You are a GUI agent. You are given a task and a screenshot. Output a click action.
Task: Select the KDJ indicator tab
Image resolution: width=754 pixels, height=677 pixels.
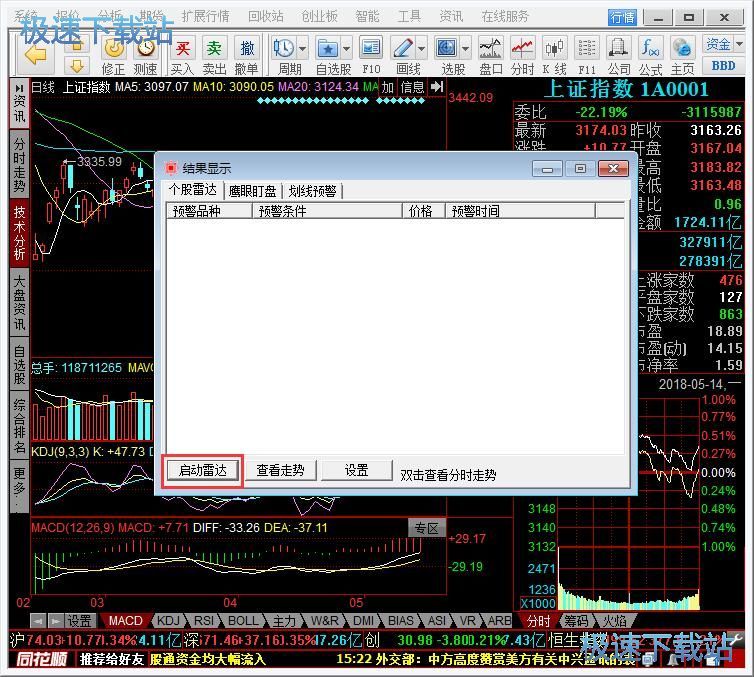click(169, 621)
